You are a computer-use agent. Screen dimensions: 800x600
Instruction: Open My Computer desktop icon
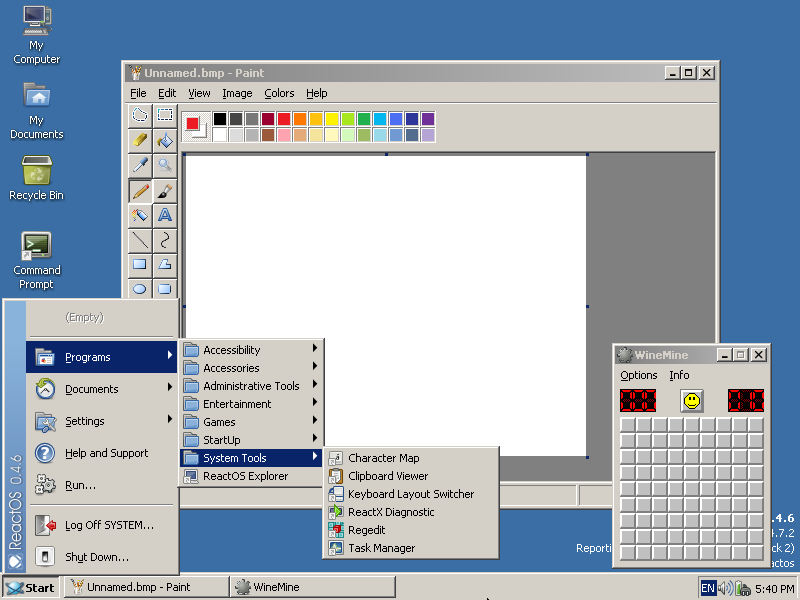pyautogui.click(x=37, y=35)
